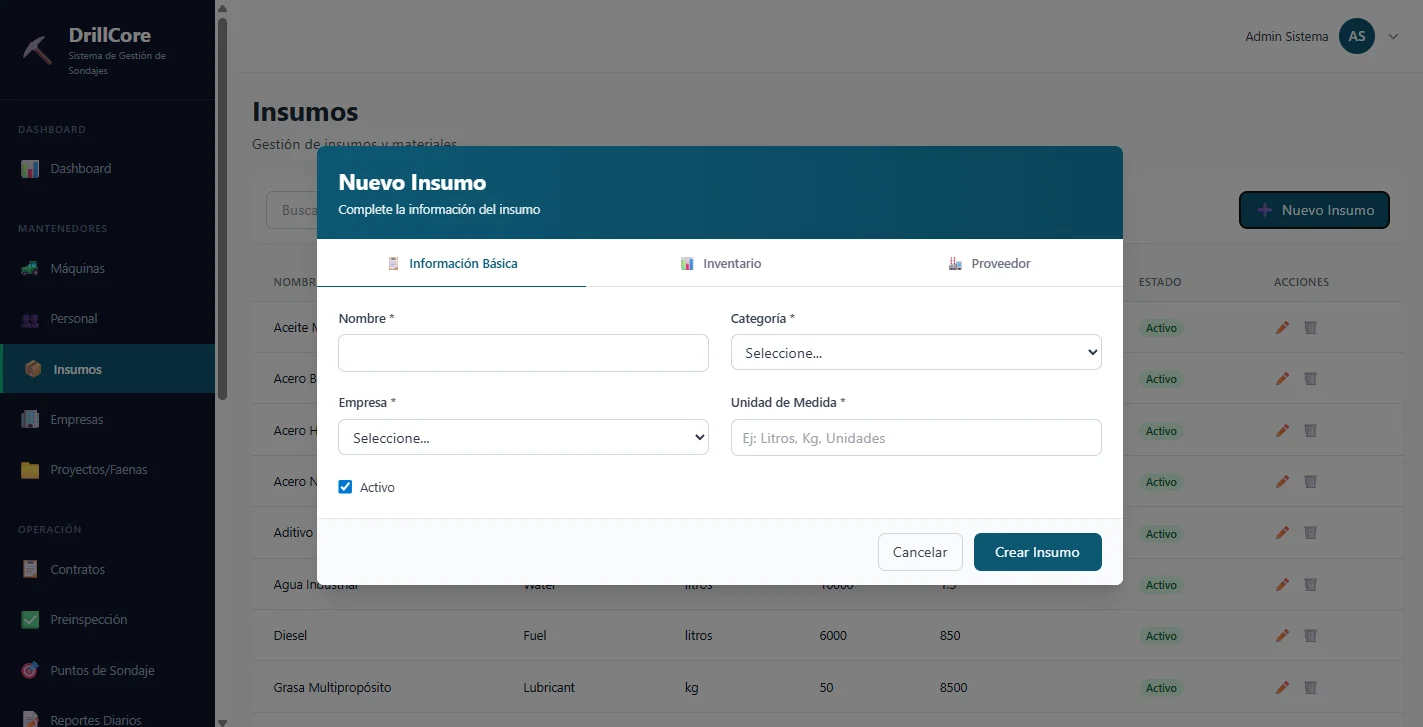Click the sidebar vertical scrollbar
Screen dimensions: 1423x727
pos(222,200)
